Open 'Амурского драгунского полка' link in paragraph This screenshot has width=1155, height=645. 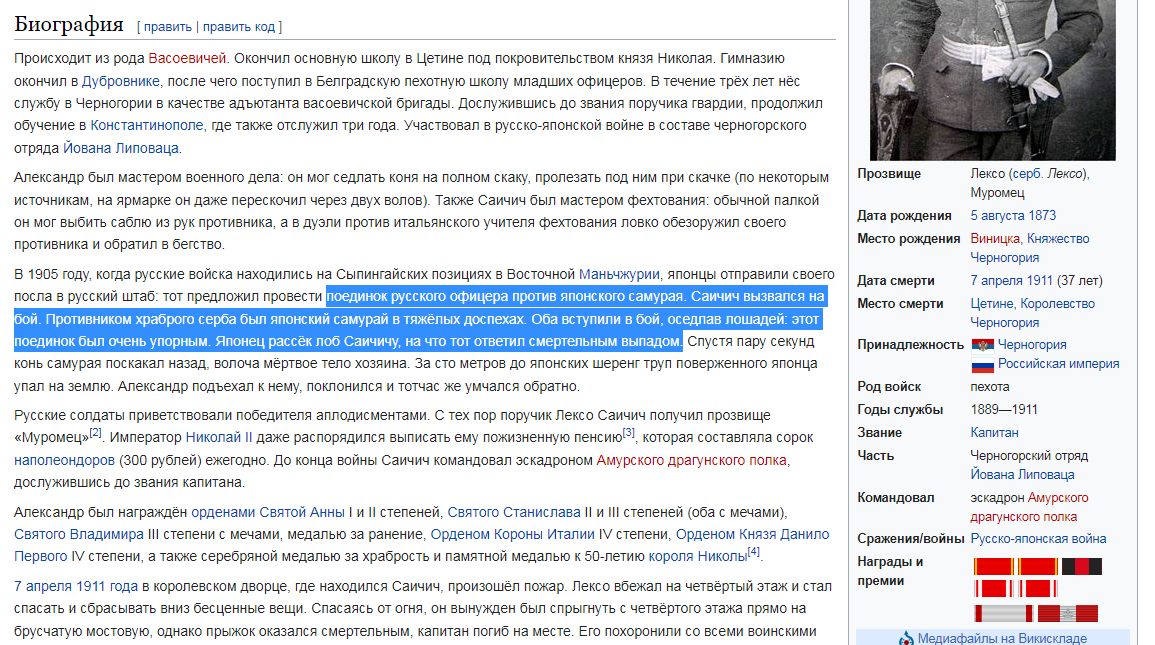coord(692,460)
